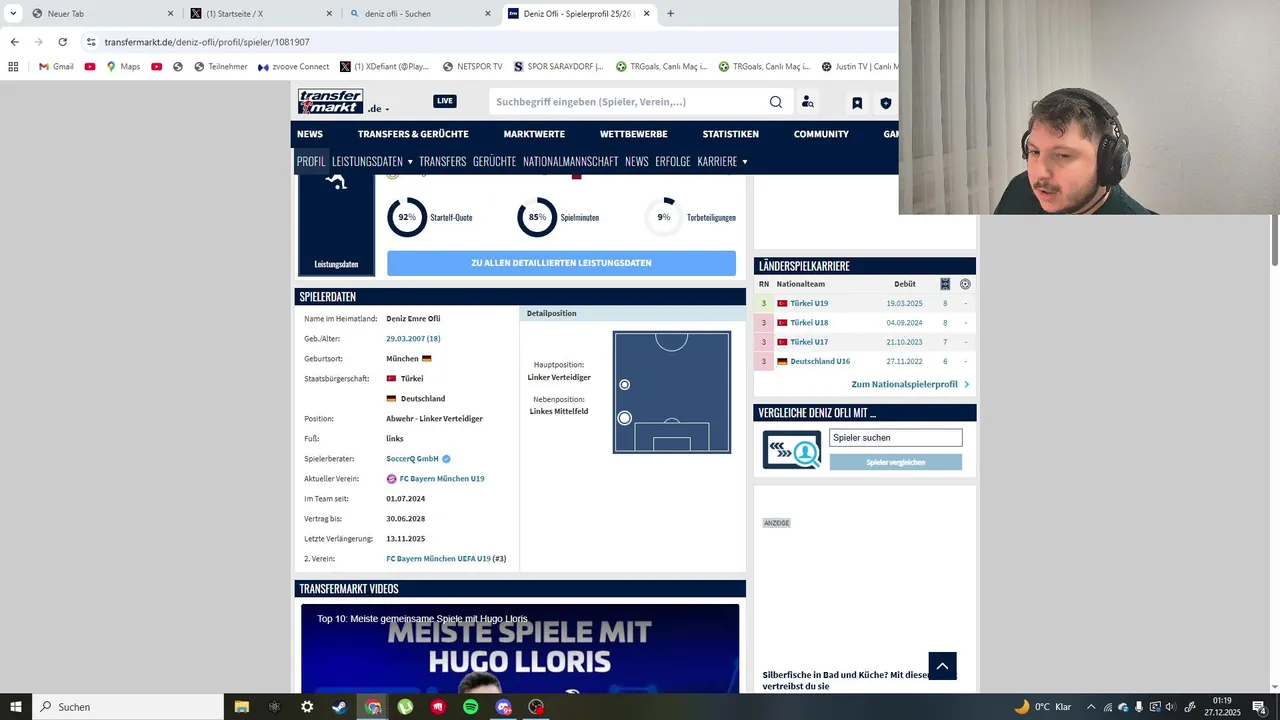Screen dimensions: 1280x720
Task: Open Spotify from the taskbar
Action: pos(470,707)
